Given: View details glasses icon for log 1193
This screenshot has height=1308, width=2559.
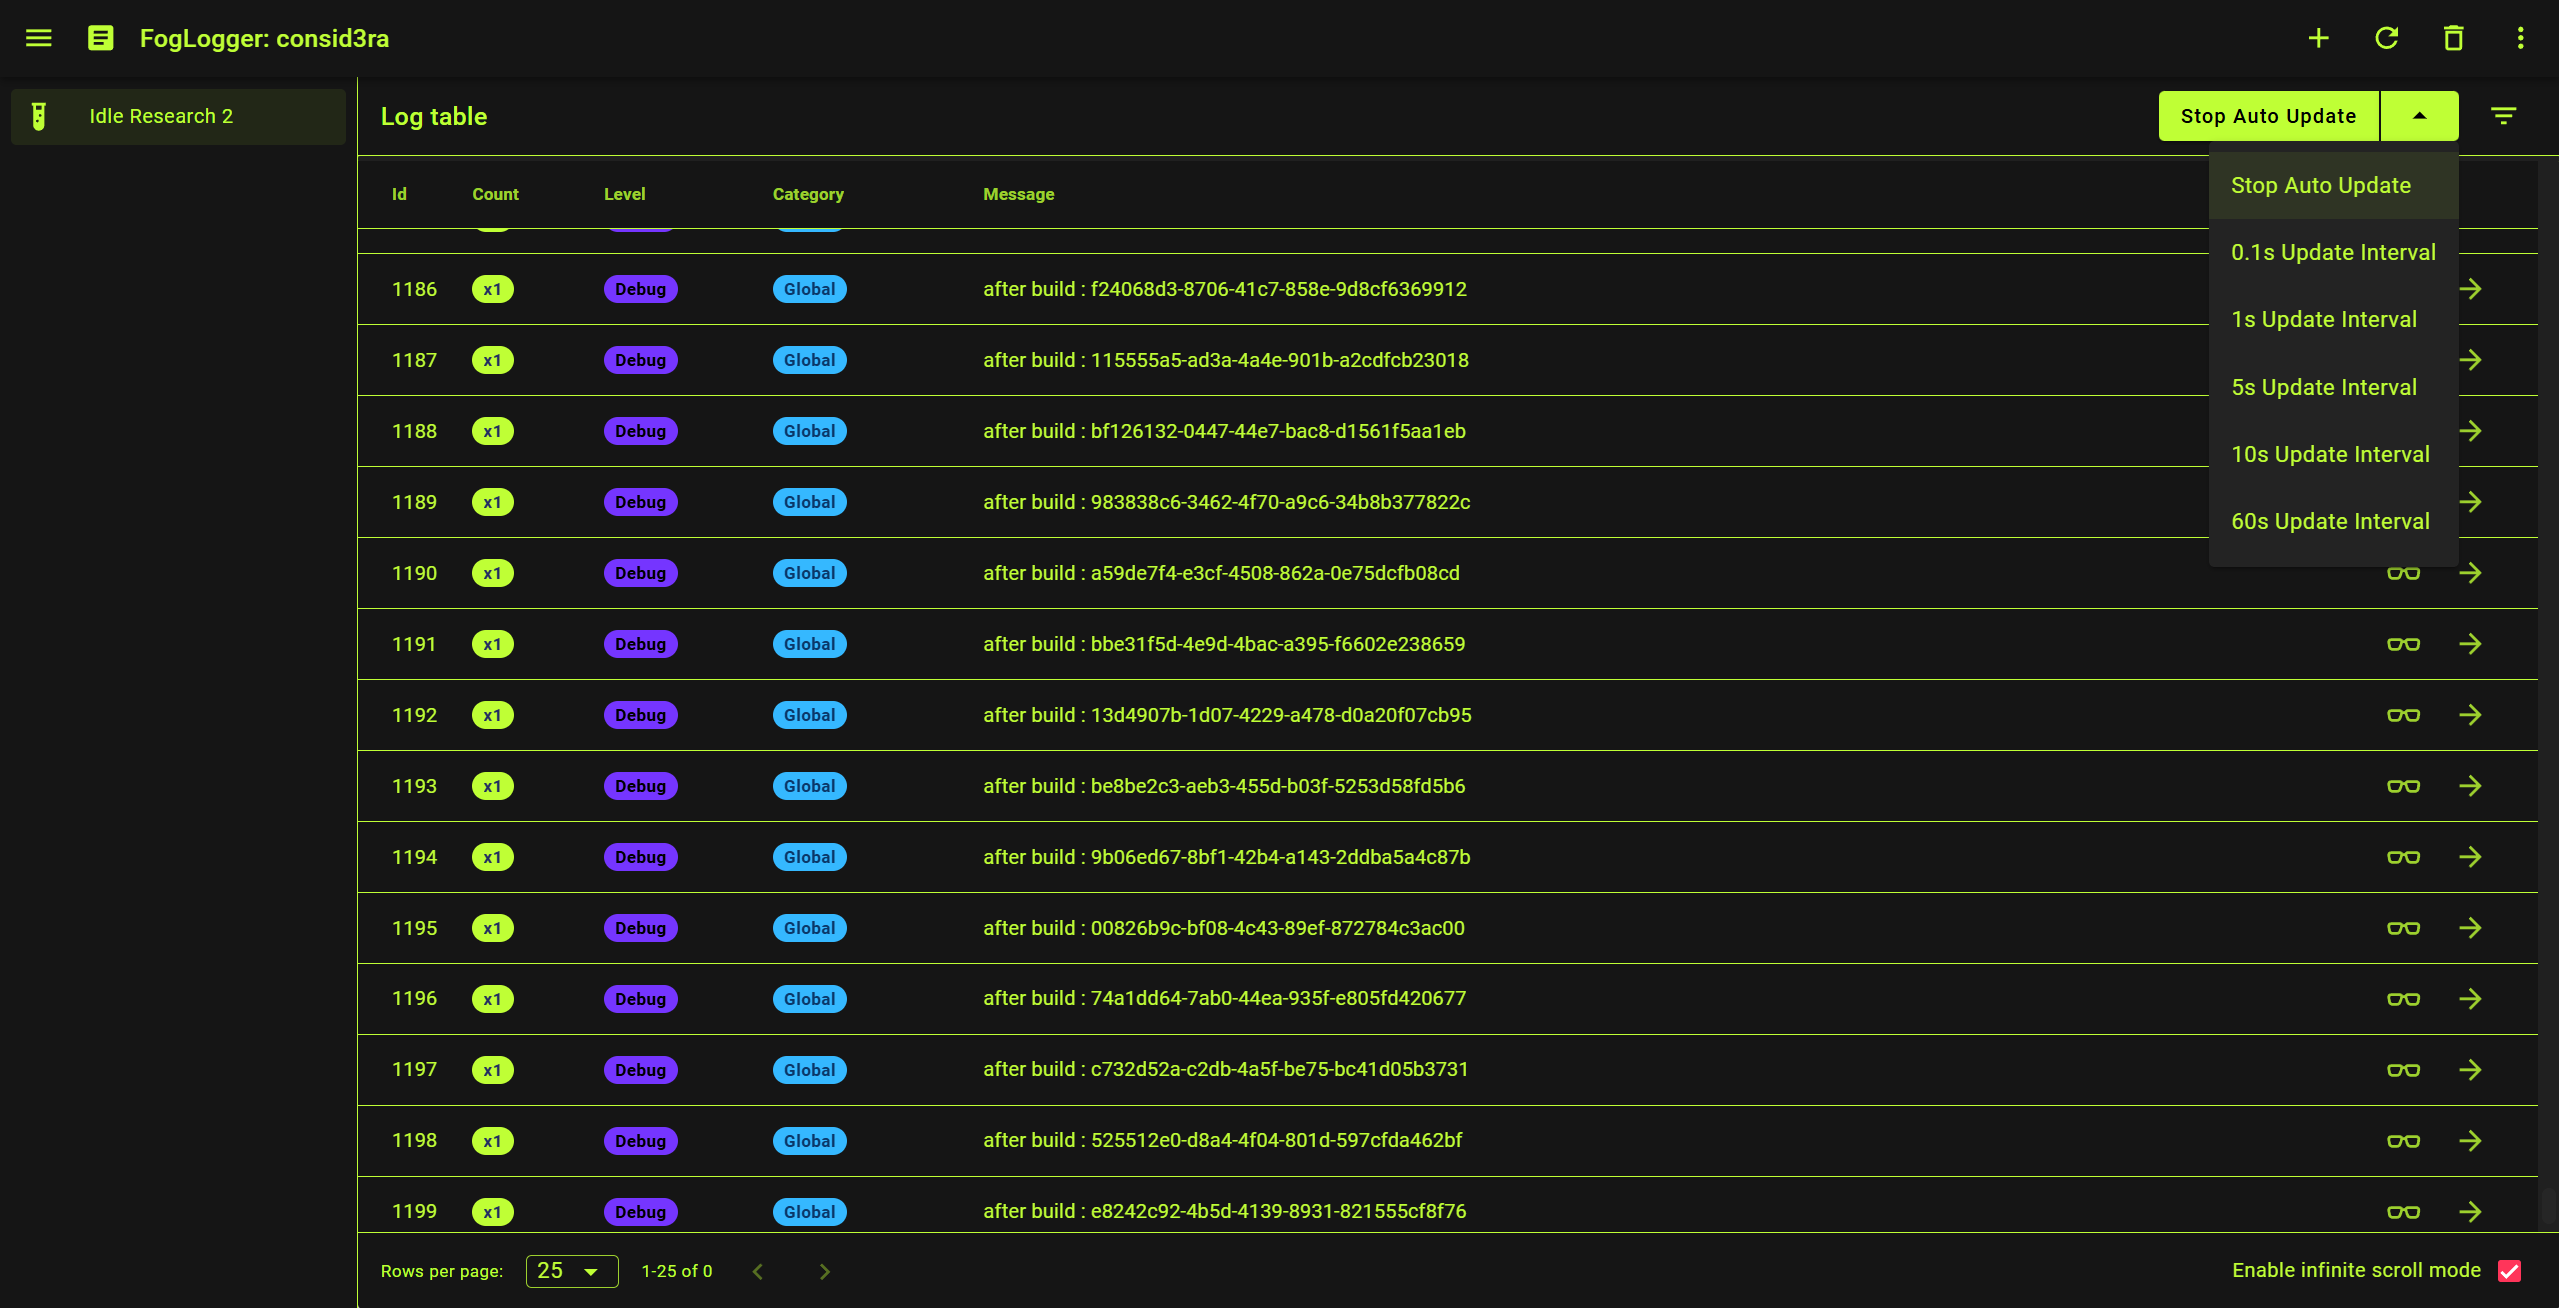Looking at the screenshot, I should 2403,786.
